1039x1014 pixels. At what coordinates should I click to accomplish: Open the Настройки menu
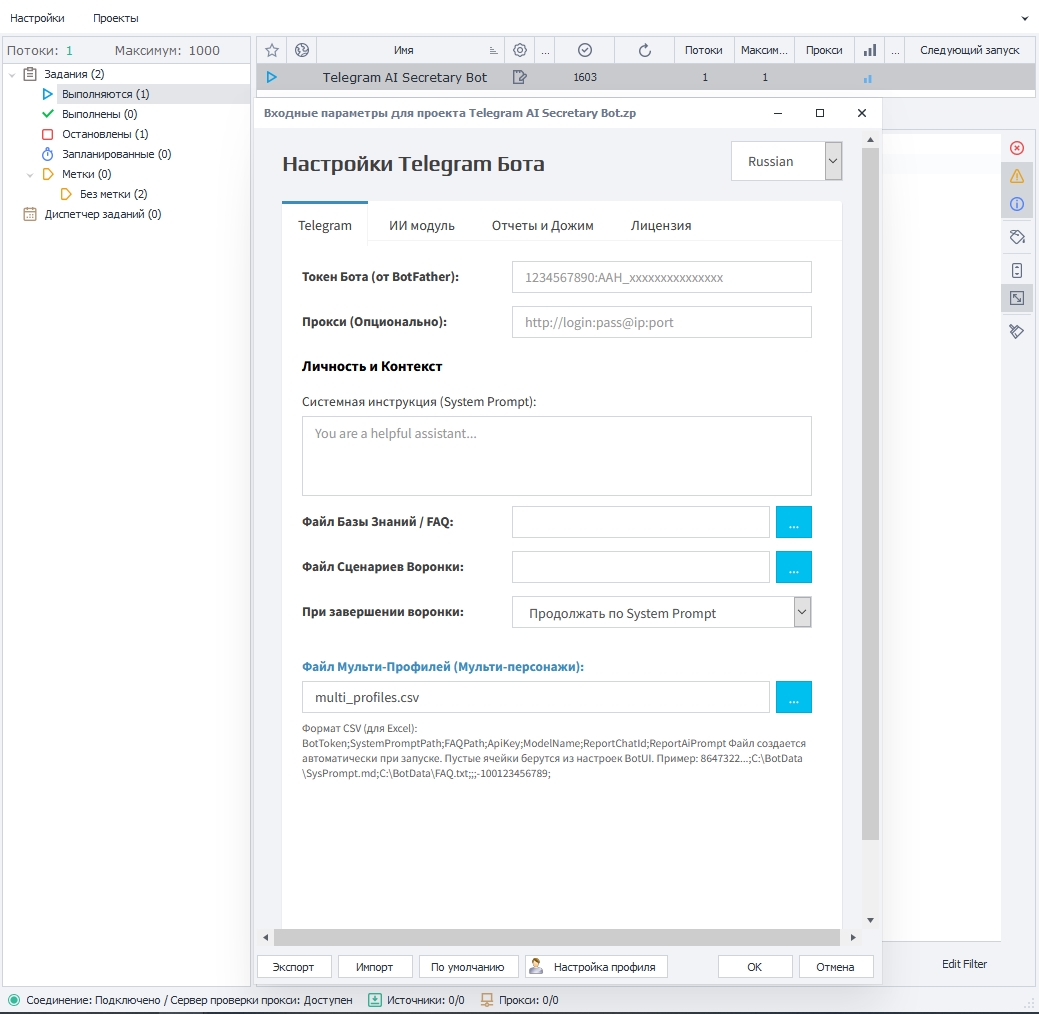(x=37, y=18)
